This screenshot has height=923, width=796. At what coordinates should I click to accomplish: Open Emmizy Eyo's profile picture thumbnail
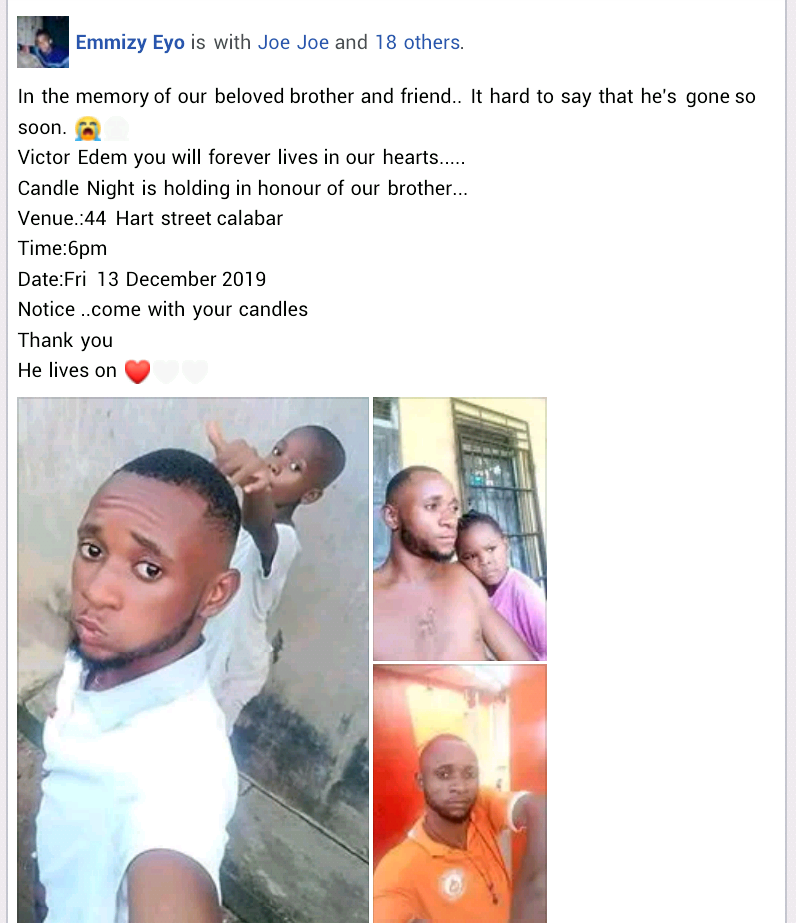(x=42, y=42)
